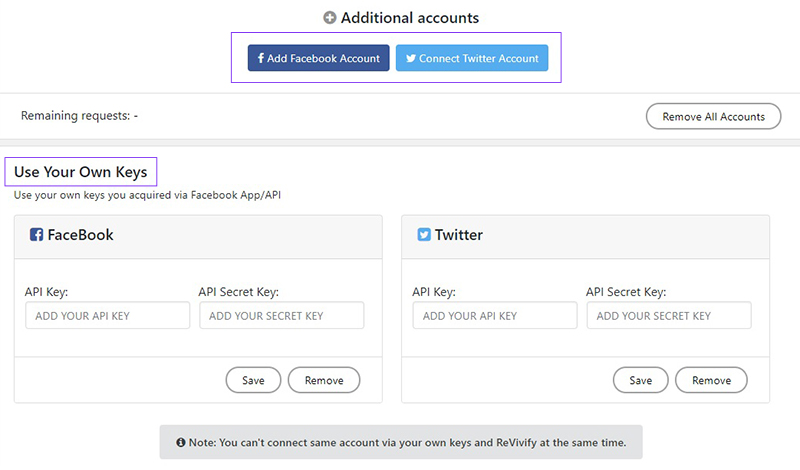The width and height of the screenshot is (800, 470).
Task: Click the FaceBook panel title text
Action: point(80,235)
